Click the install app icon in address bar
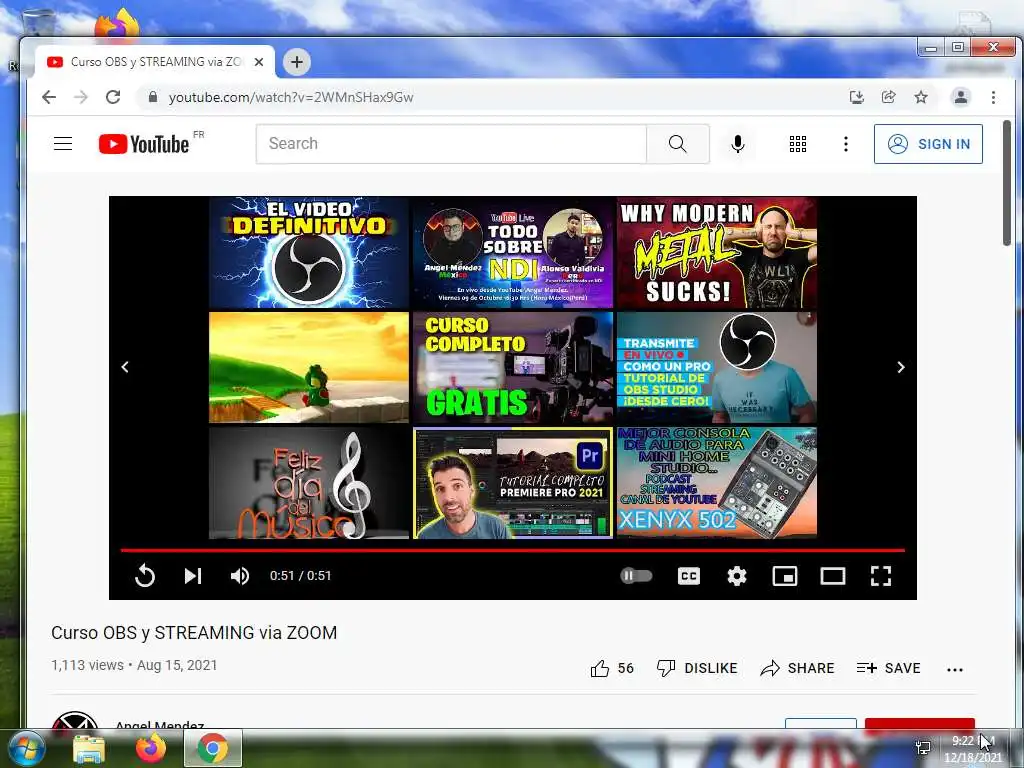The width and height of the screenshot is (1024, 768). click(857, 97)
